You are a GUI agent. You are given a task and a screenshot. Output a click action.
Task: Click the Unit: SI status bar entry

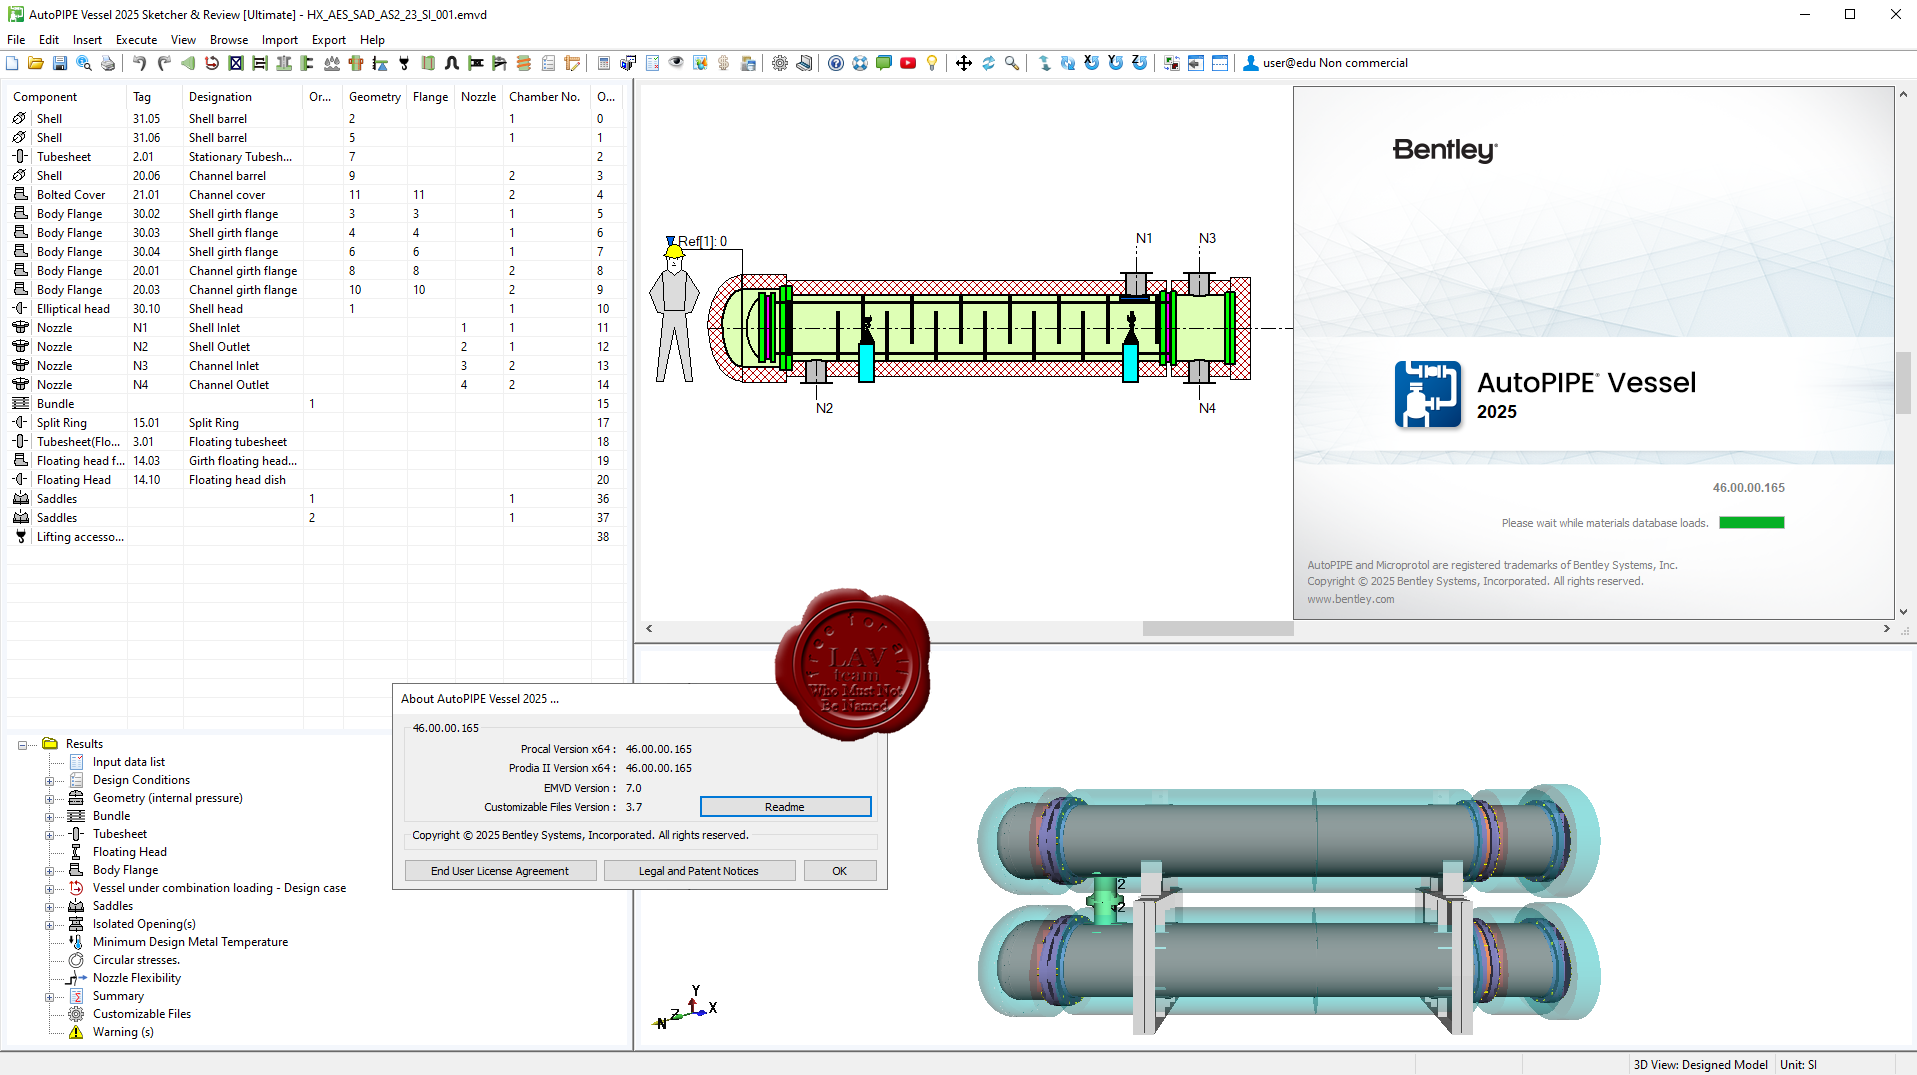point(1798,1065)
